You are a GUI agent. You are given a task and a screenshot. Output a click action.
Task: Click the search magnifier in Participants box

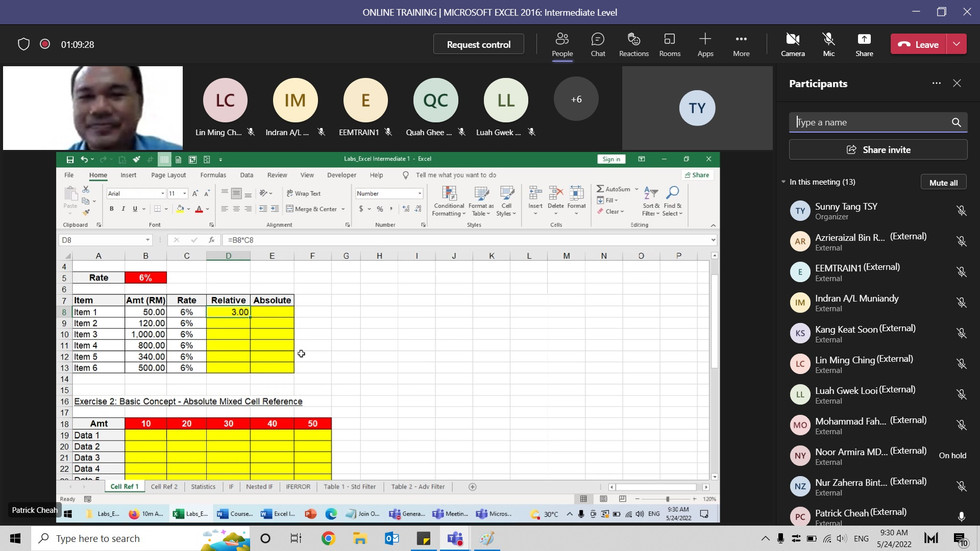click(956, 122)
